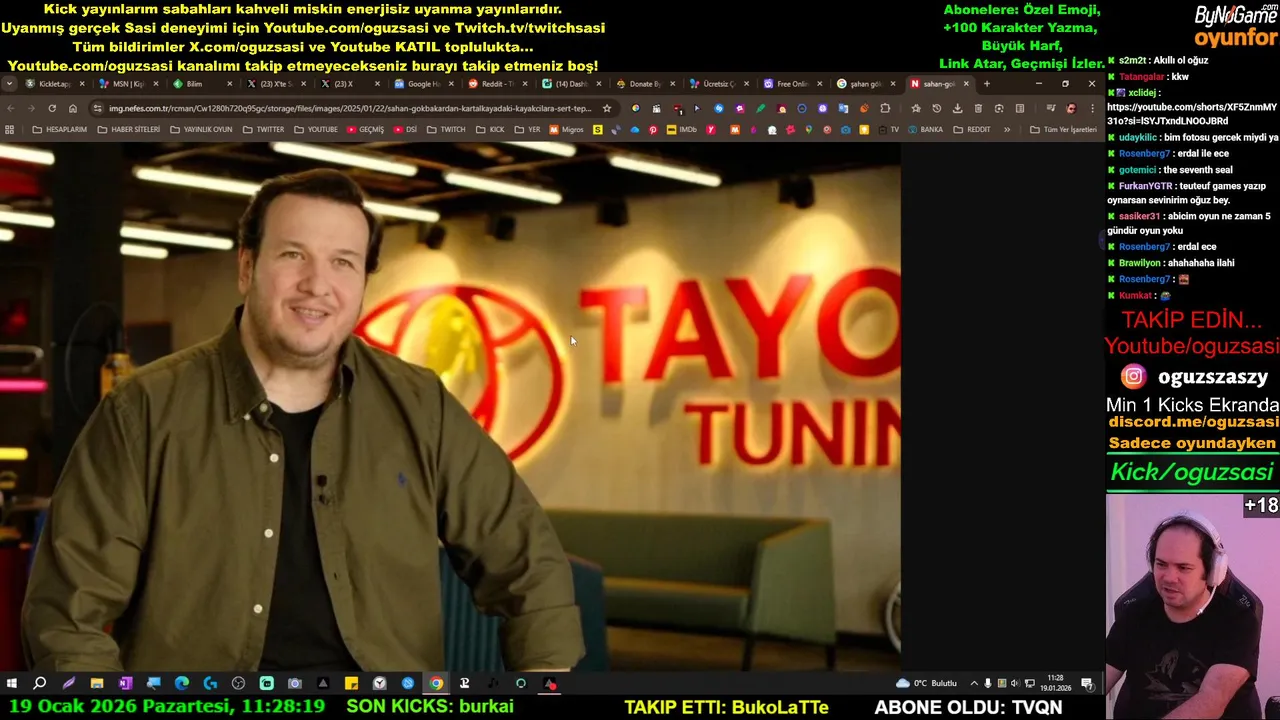
Task: Open the BANKA bookmarks folder
Action: [x=925, y=129]
